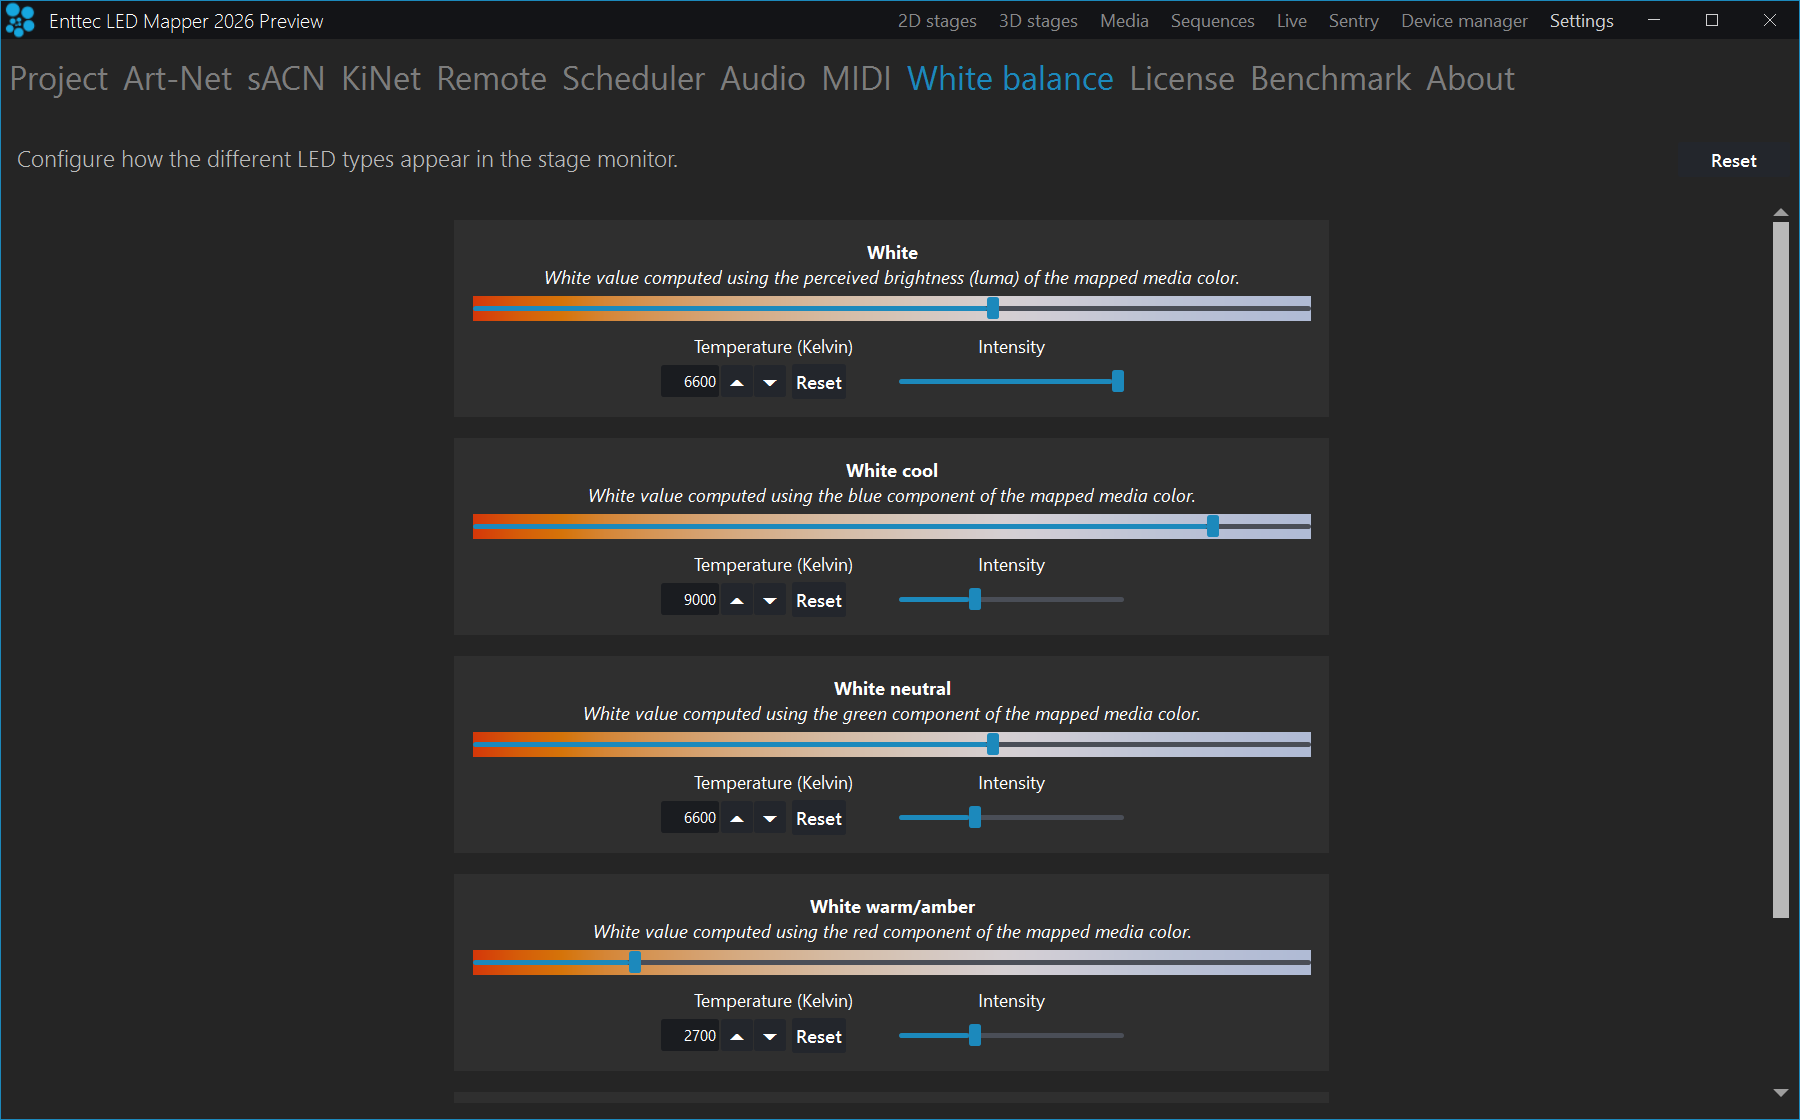Go to the Media section
The image size is (1800, 1120).
(x=1124, y=21)
